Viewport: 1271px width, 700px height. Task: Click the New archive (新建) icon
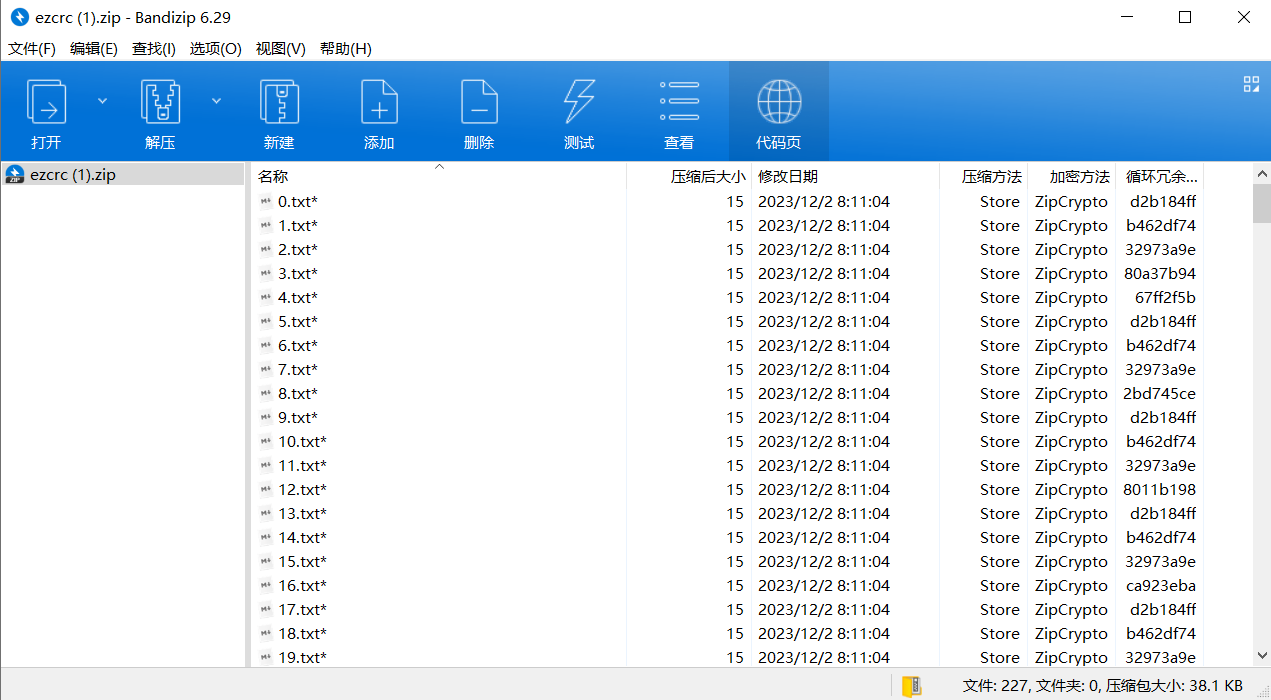[x=279, y=101]
